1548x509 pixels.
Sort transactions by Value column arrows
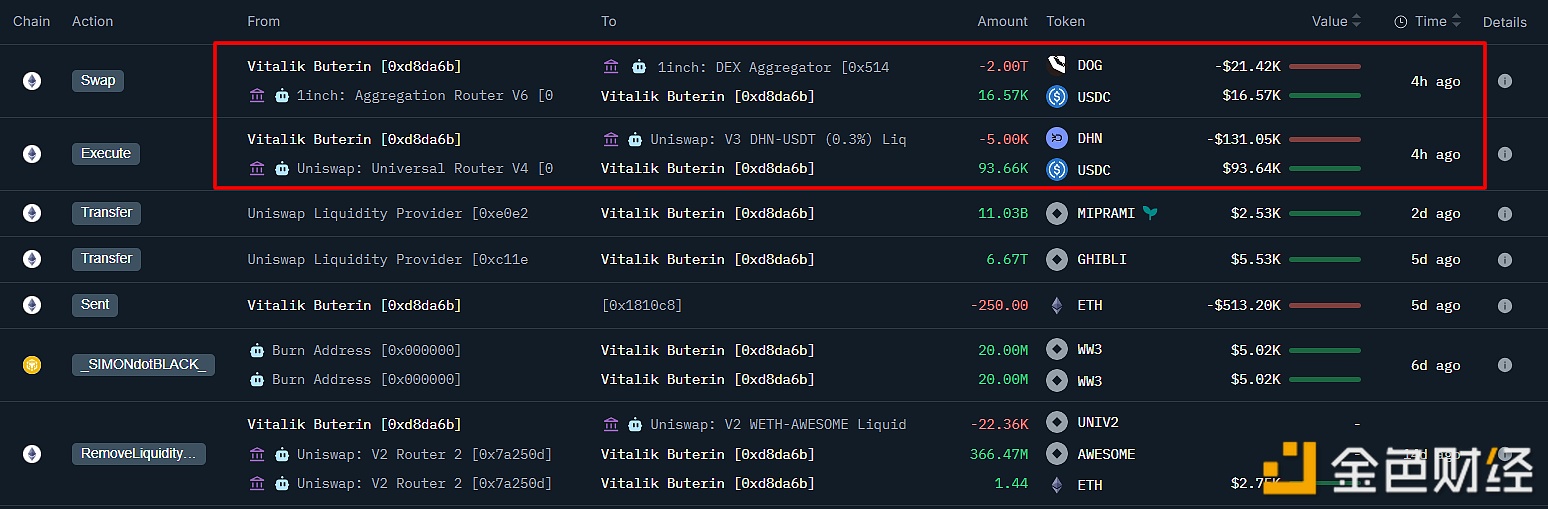(x=1356, y=21)
